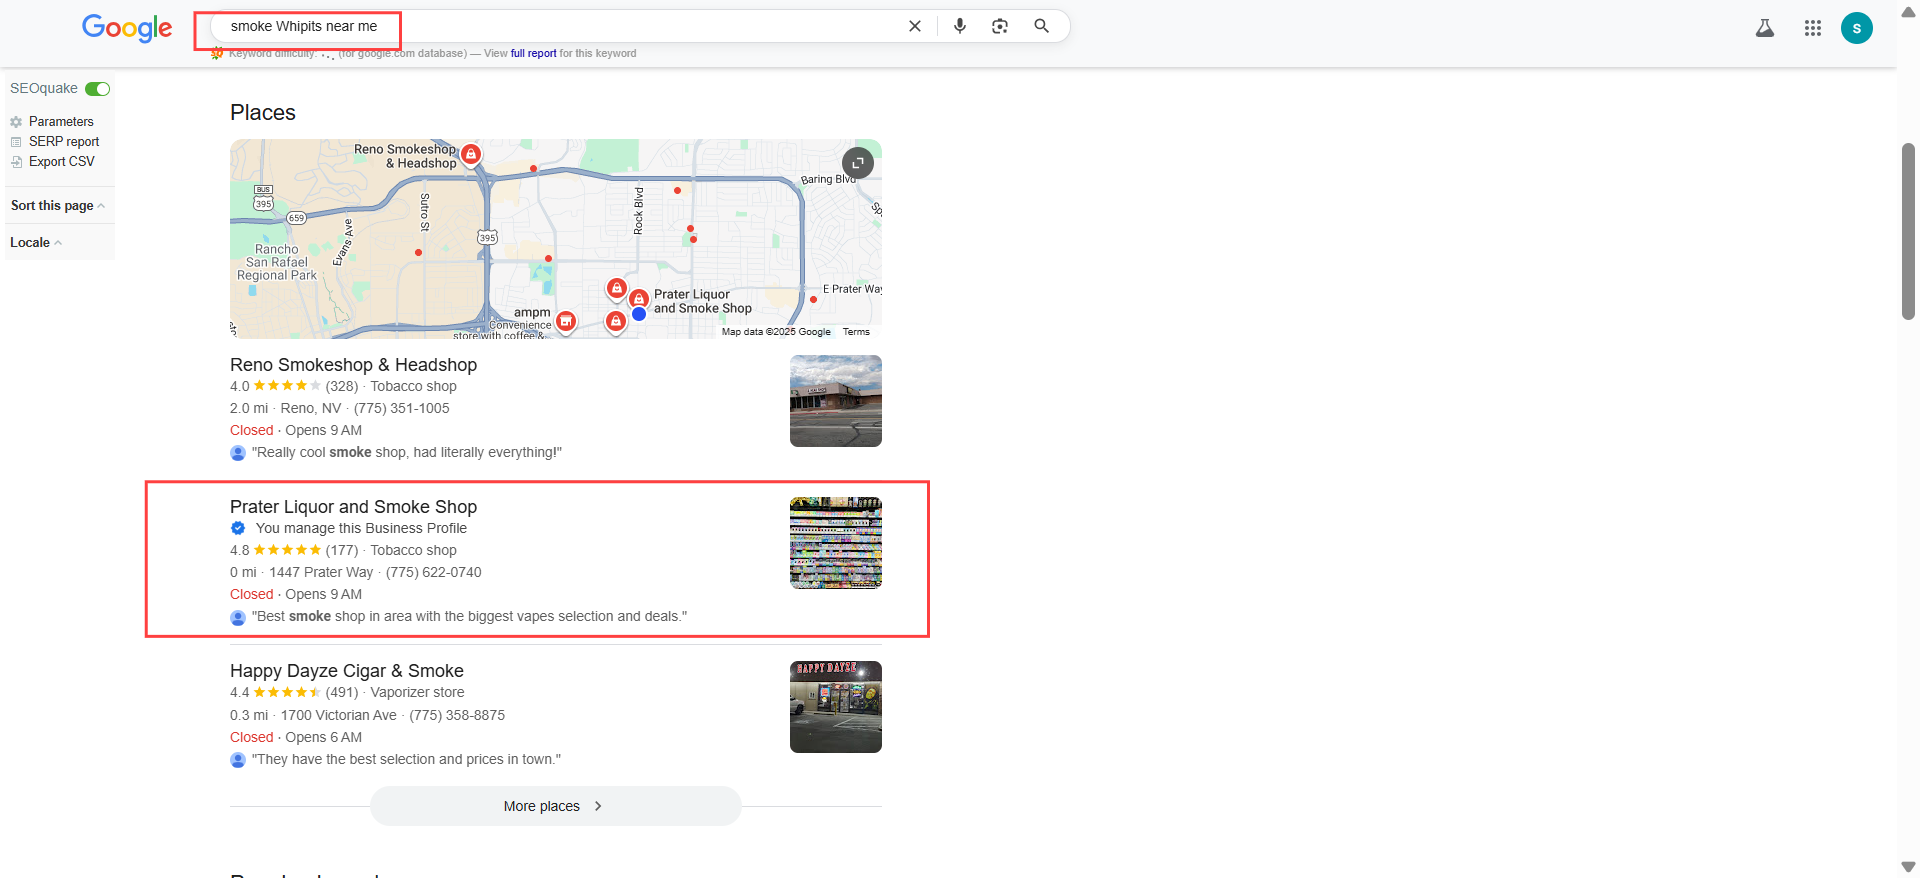Open the Google apps grid

(x=1812, y=28)
